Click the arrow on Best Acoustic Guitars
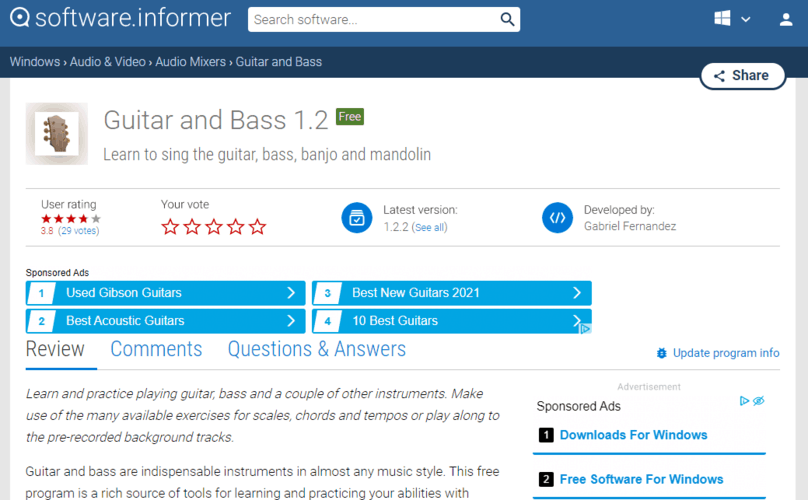This screenshot has height=500, width=808. pyautogui.click(x=291, y=321)
